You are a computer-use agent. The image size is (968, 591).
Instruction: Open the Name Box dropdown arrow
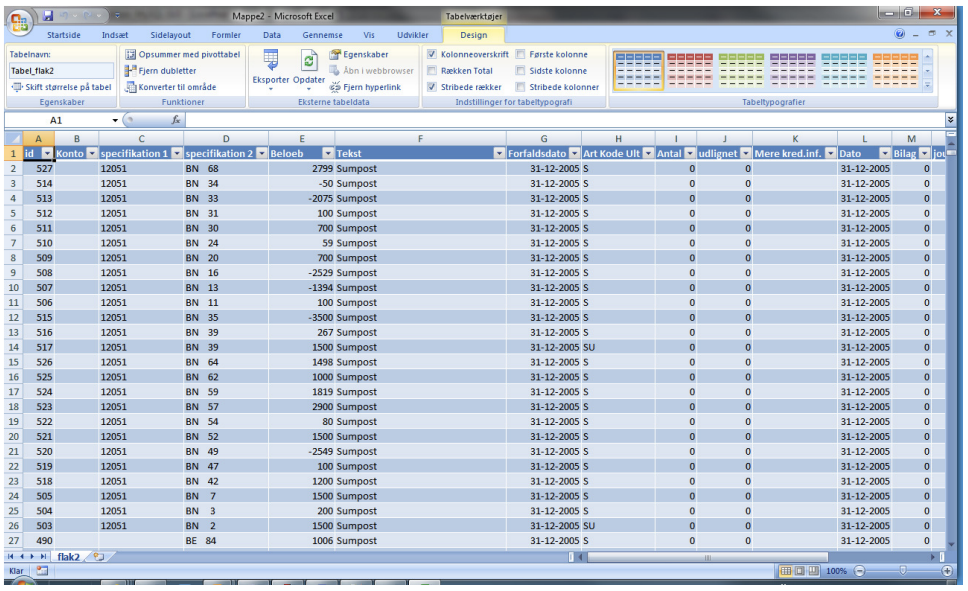click(115, 120)
